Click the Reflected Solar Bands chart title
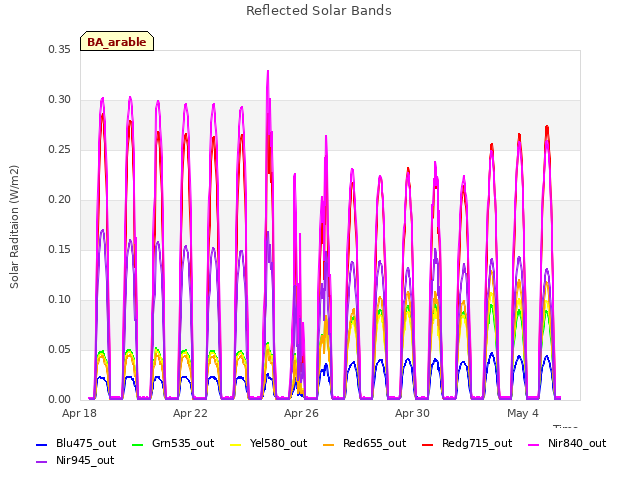The image size is (640, 480). 319,11
